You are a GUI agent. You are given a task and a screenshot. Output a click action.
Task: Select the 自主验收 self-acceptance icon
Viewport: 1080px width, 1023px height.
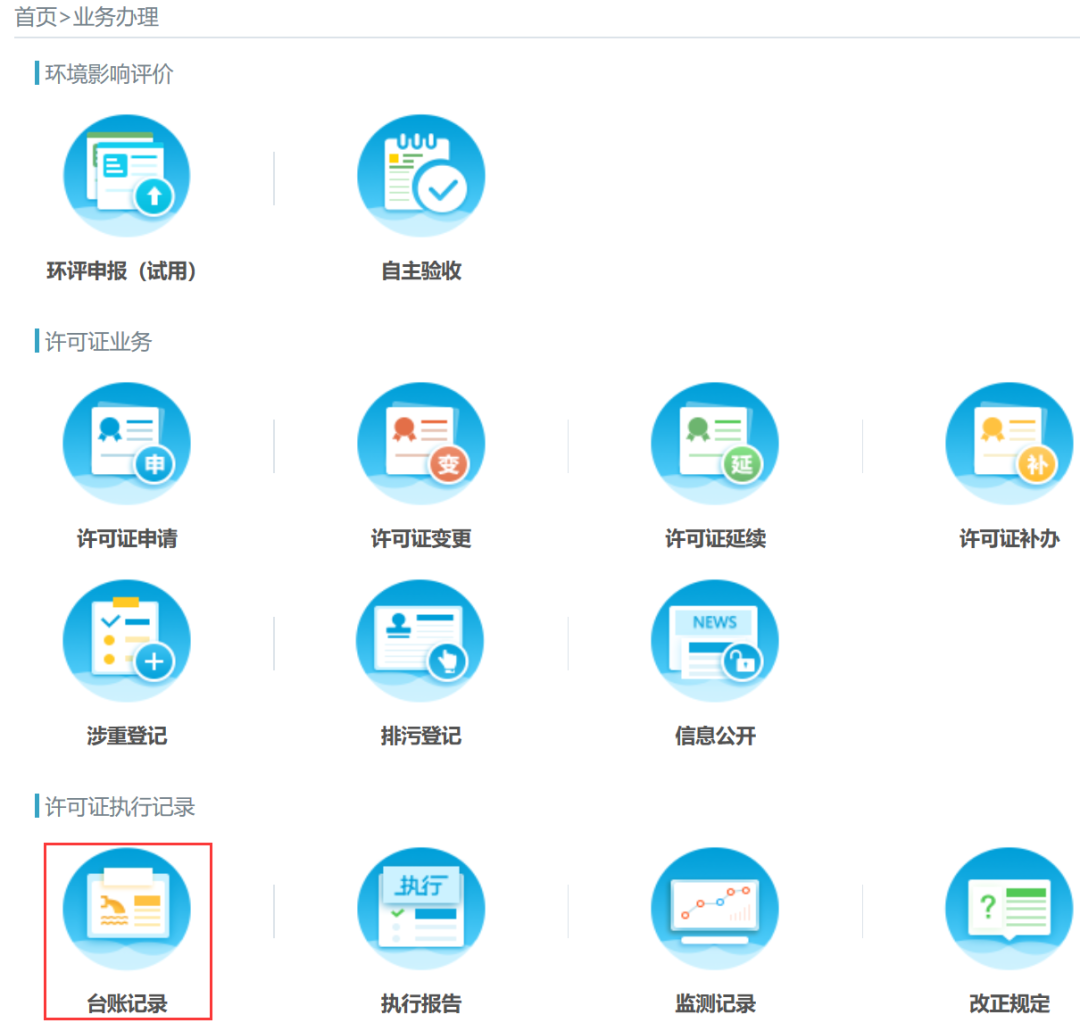click(x=421, y=174)
